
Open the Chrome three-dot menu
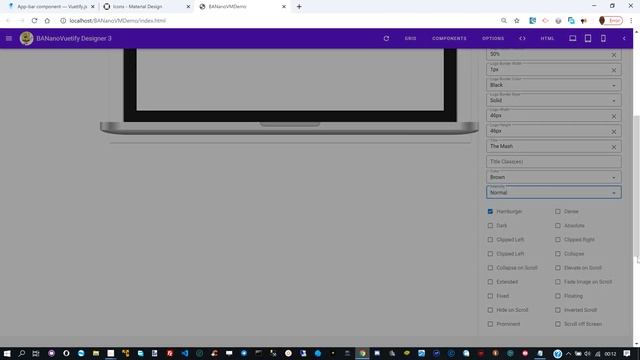coord(631,20)
